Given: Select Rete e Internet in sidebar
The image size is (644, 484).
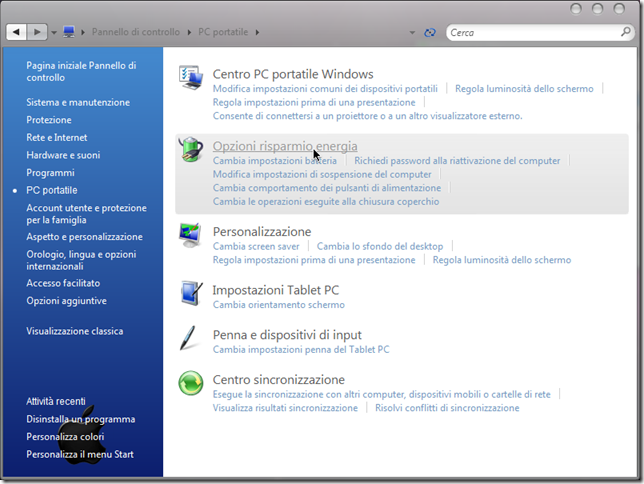Looking at the screenshot, I should (57, 138).
